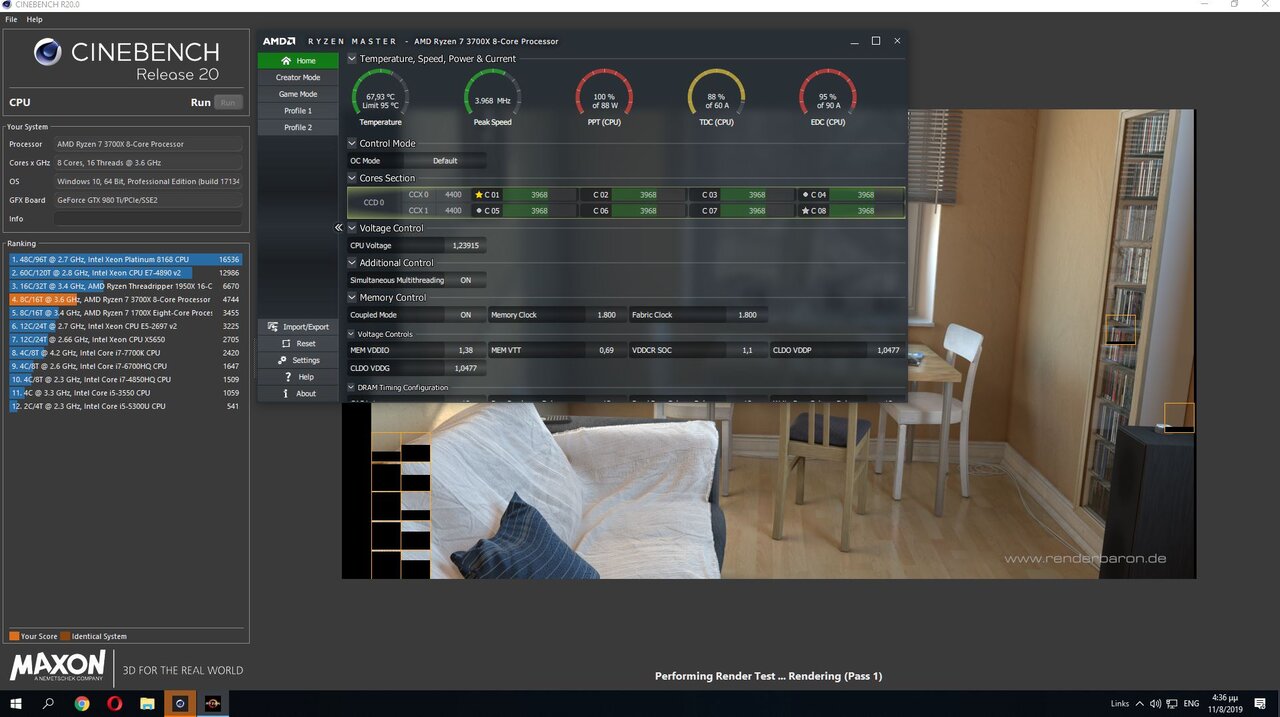Click the Reset icon in Ryzen Master
The width and height of the screenshot is (1280, 717).
(287, 344)
